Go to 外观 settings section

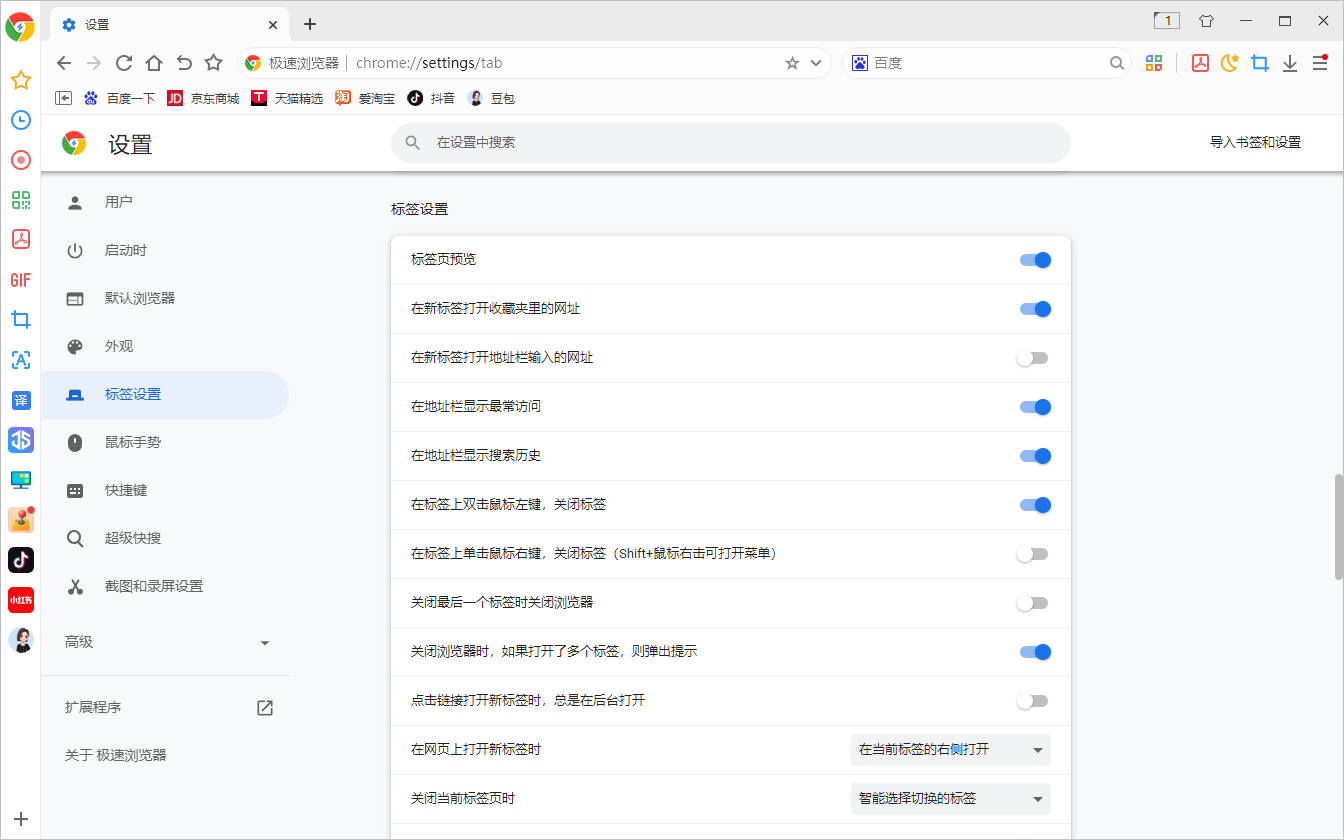click(119, 346)
